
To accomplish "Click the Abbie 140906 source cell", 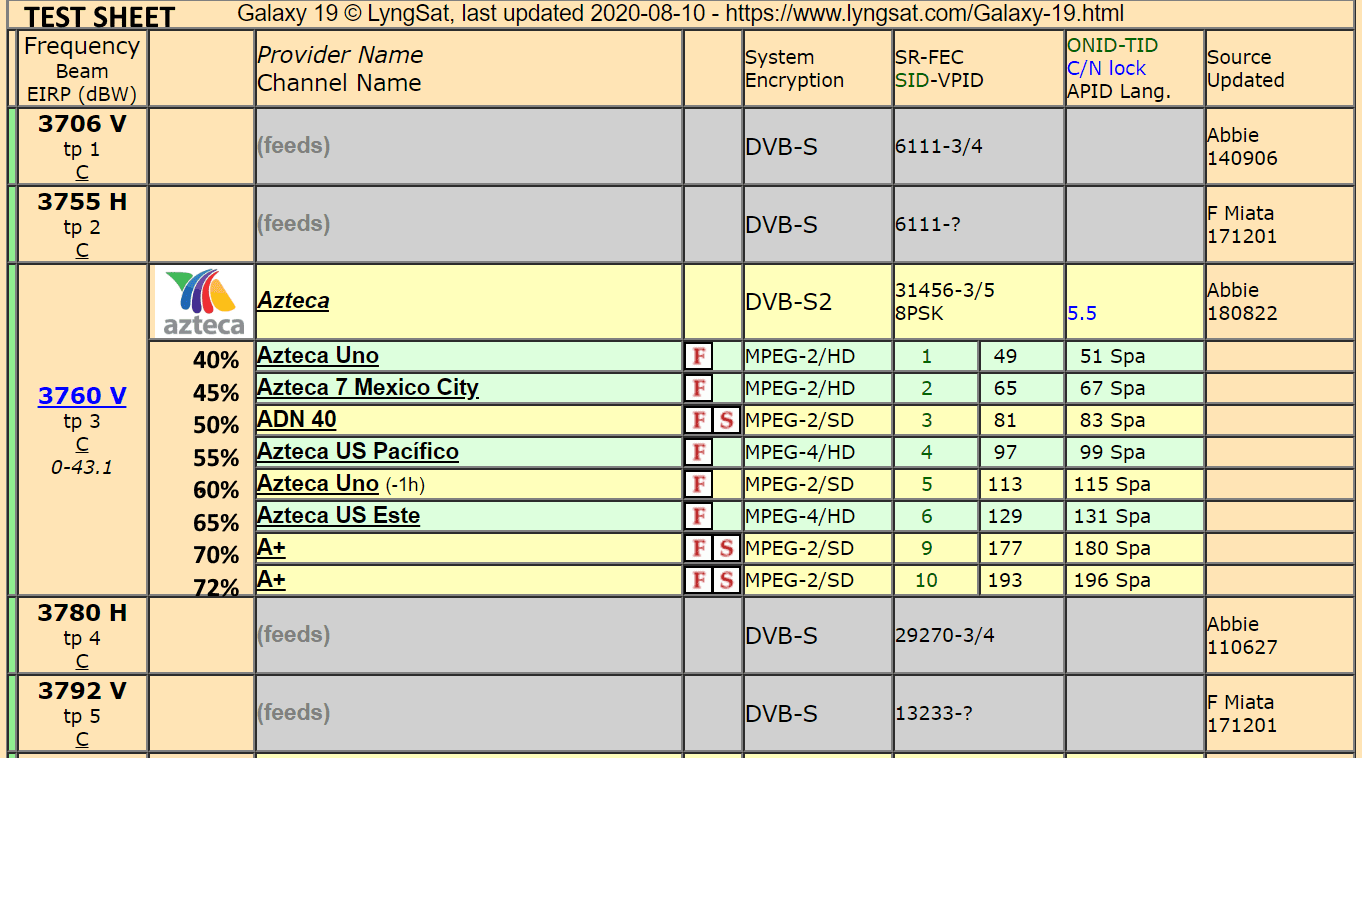I will (1279, 146).
